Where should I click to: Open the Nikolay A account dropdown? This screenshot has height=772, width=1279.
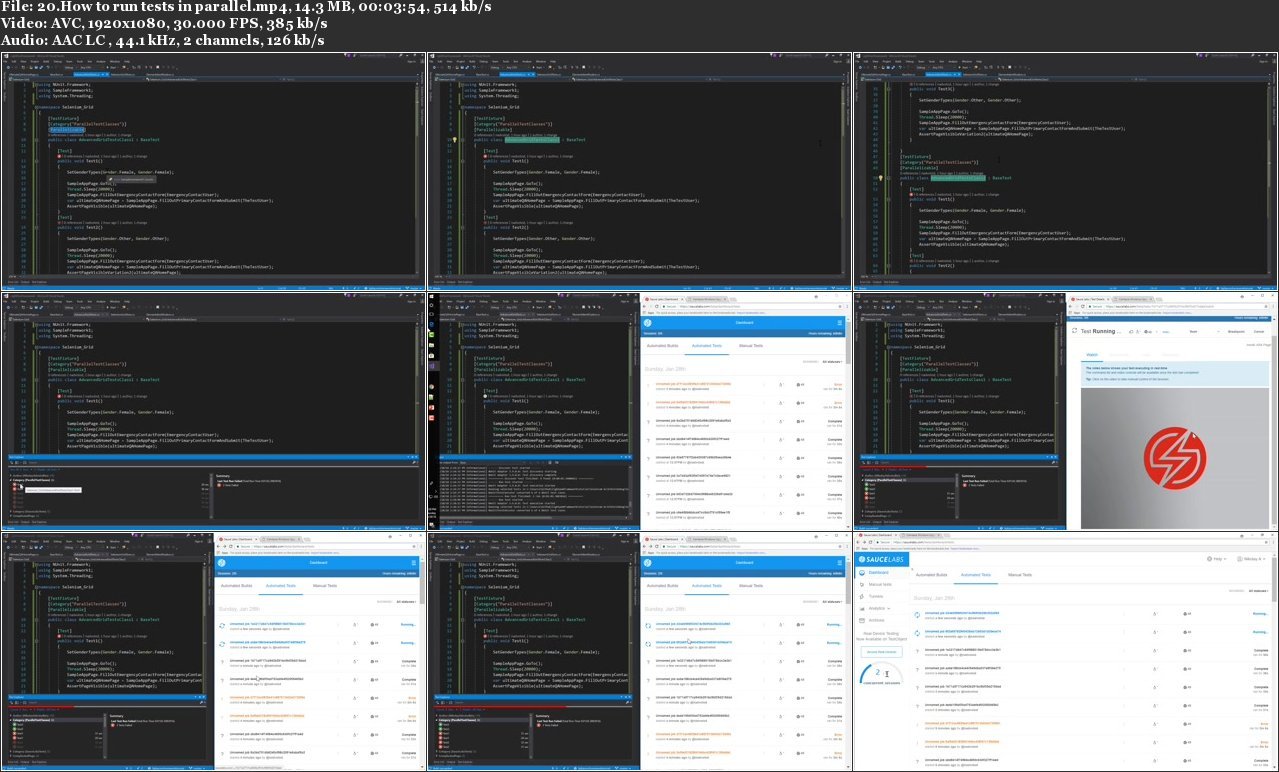[x=1254, y=558]
